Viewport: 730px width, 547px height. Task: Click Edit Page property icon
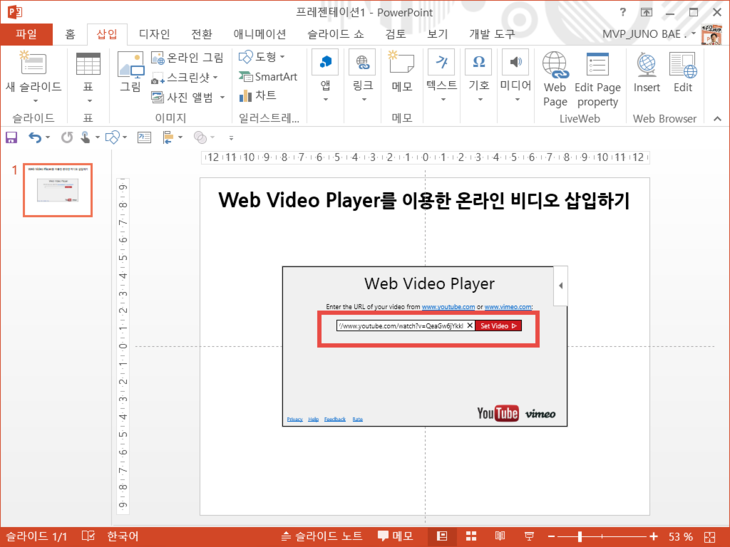(597, 65)
